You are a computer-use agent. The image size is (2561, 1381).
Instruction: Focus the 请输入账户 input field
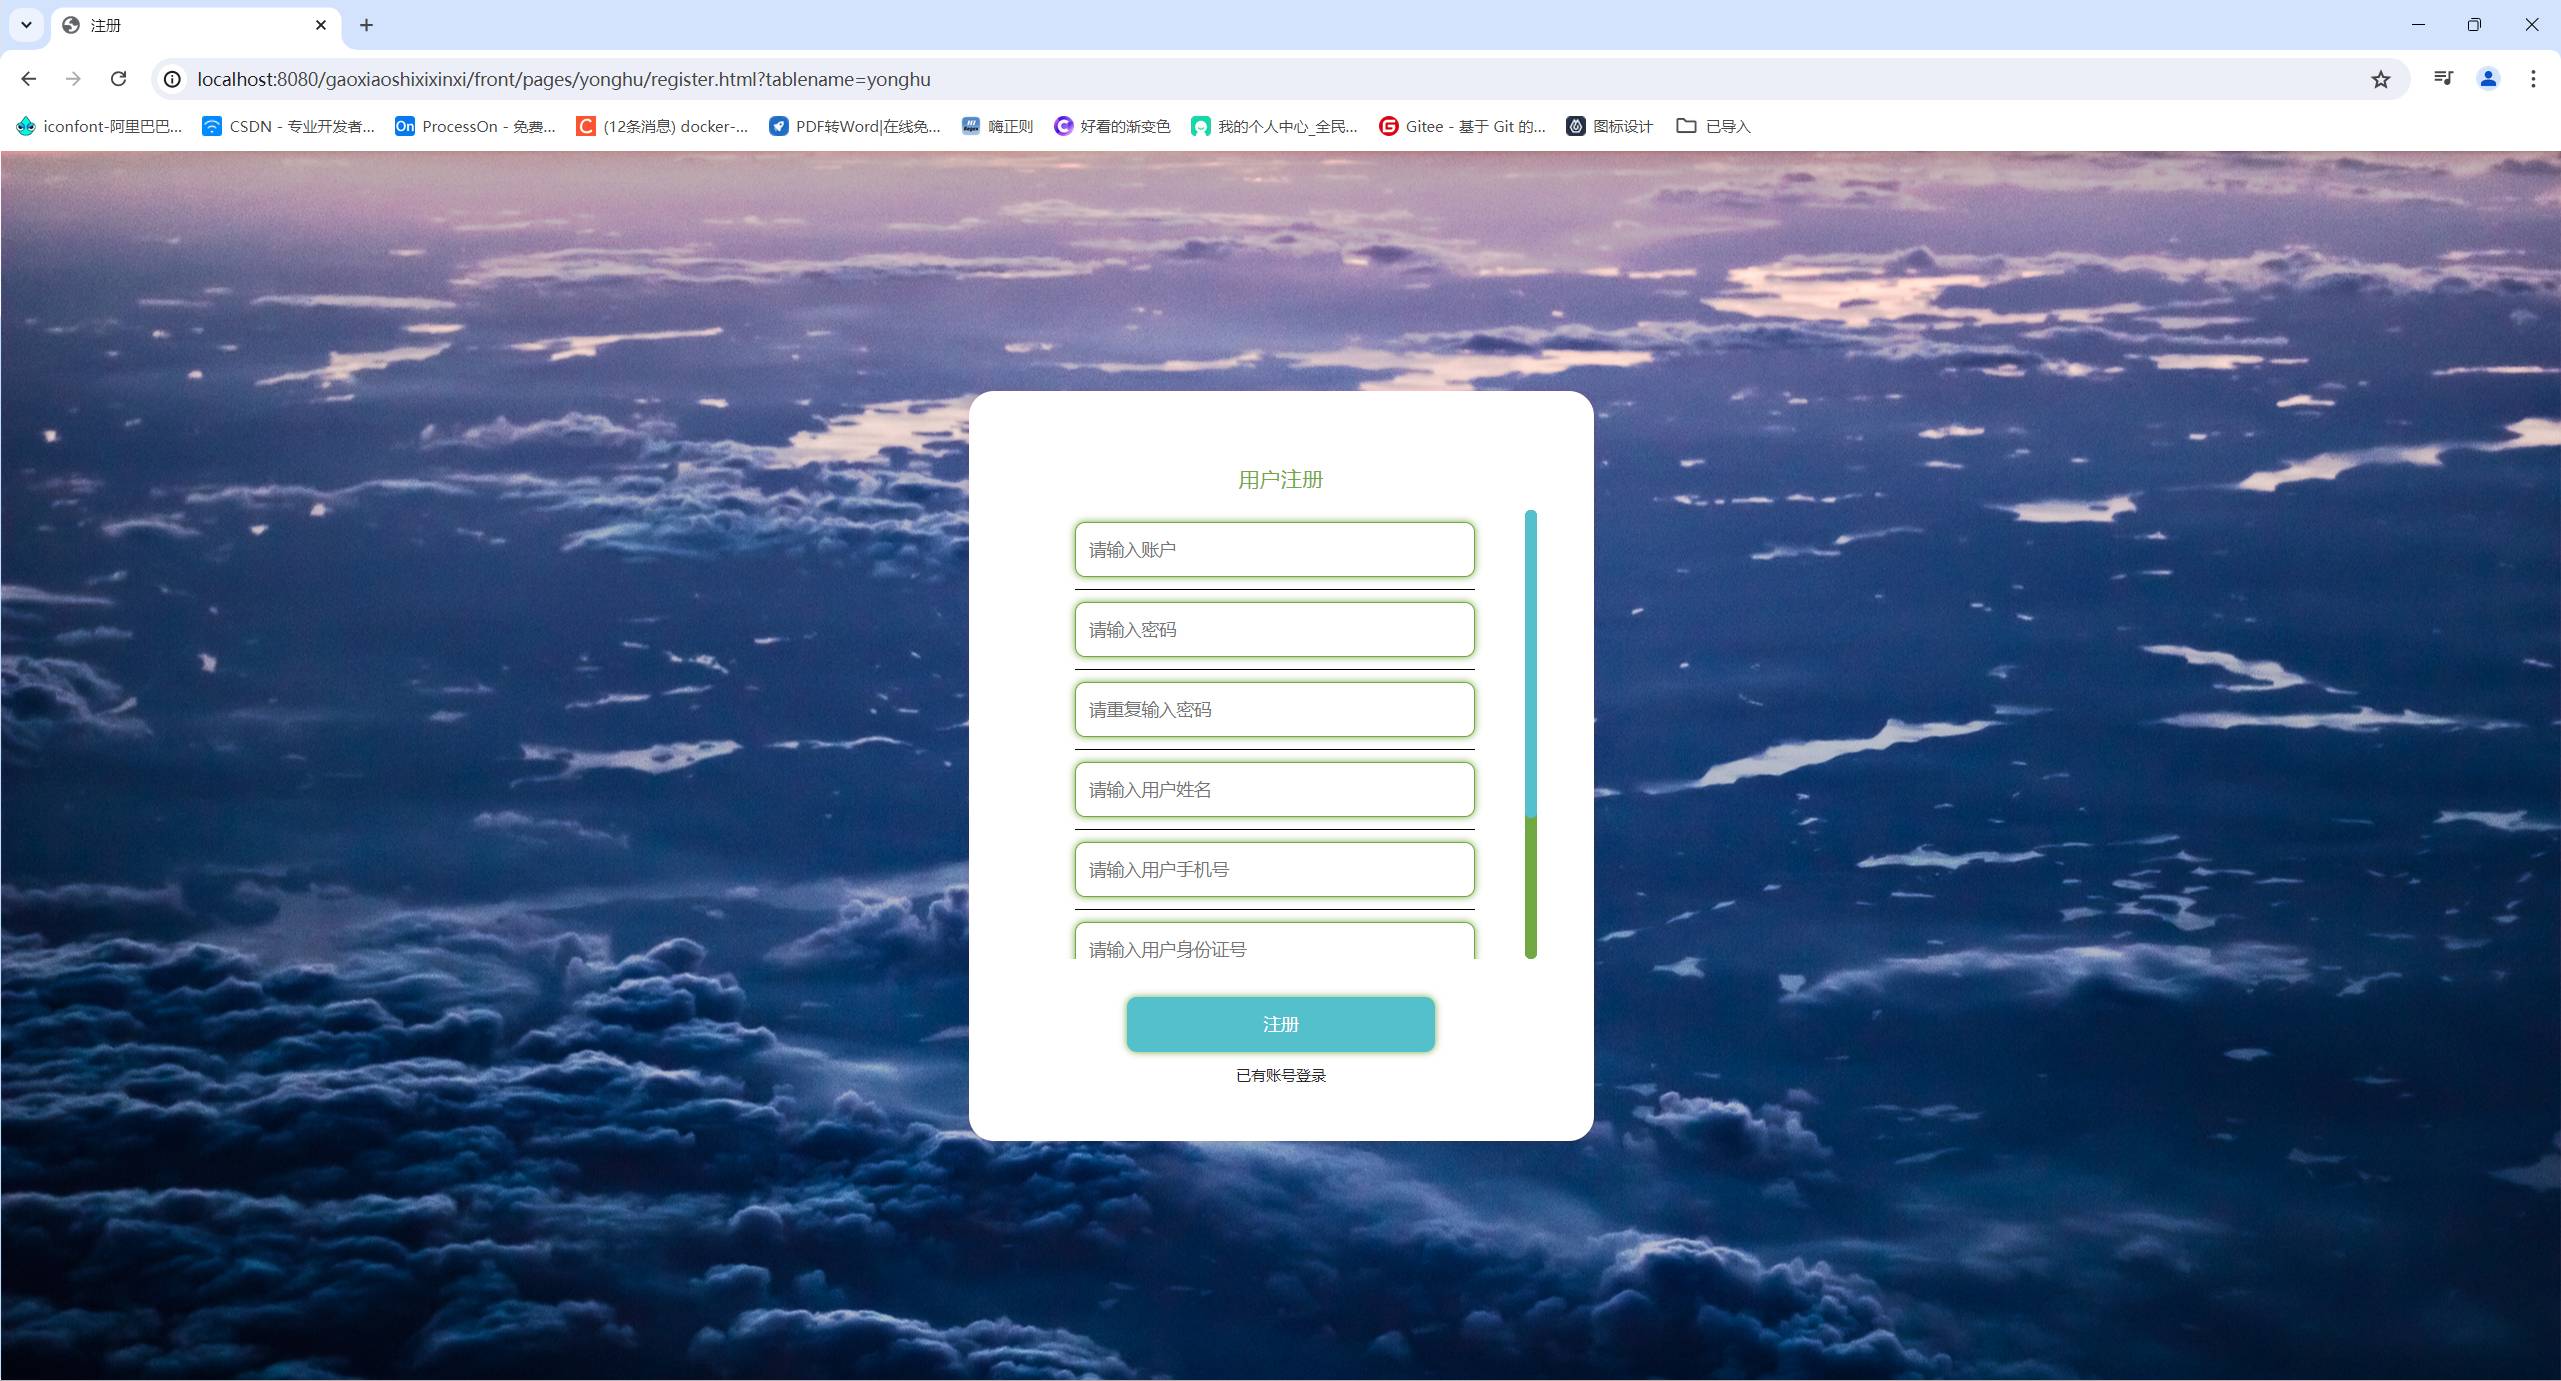(x=1274, y=550)
